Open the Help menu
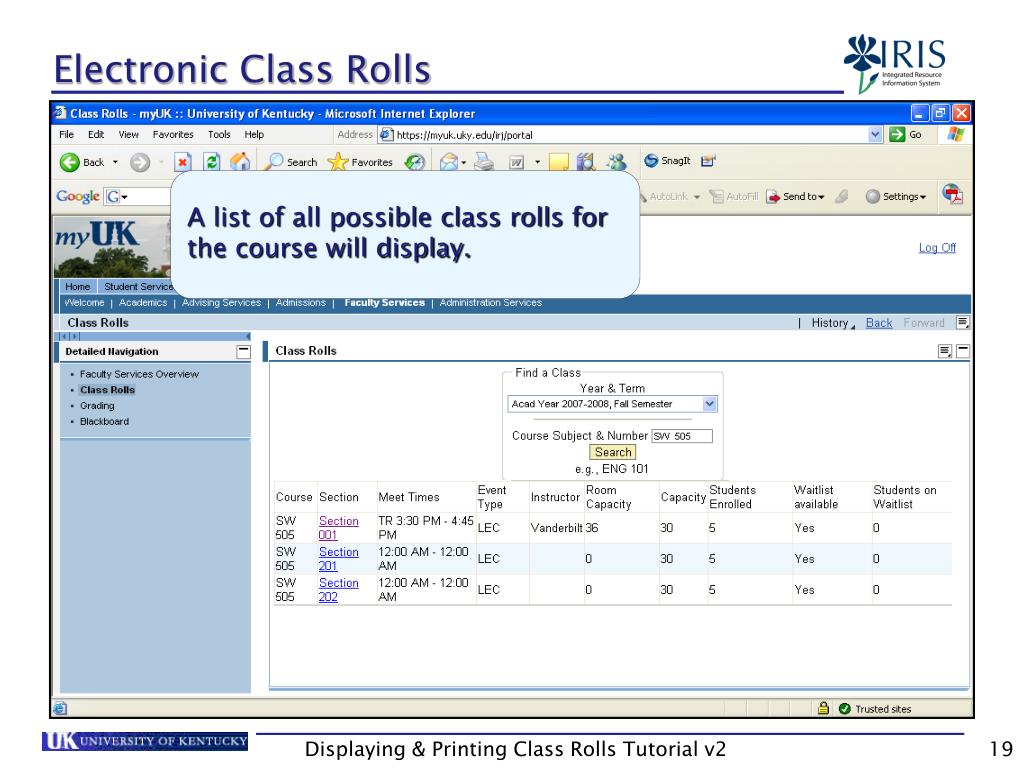Image resolution: width=1024 pixels, height=768 pixels. point(254,135)
